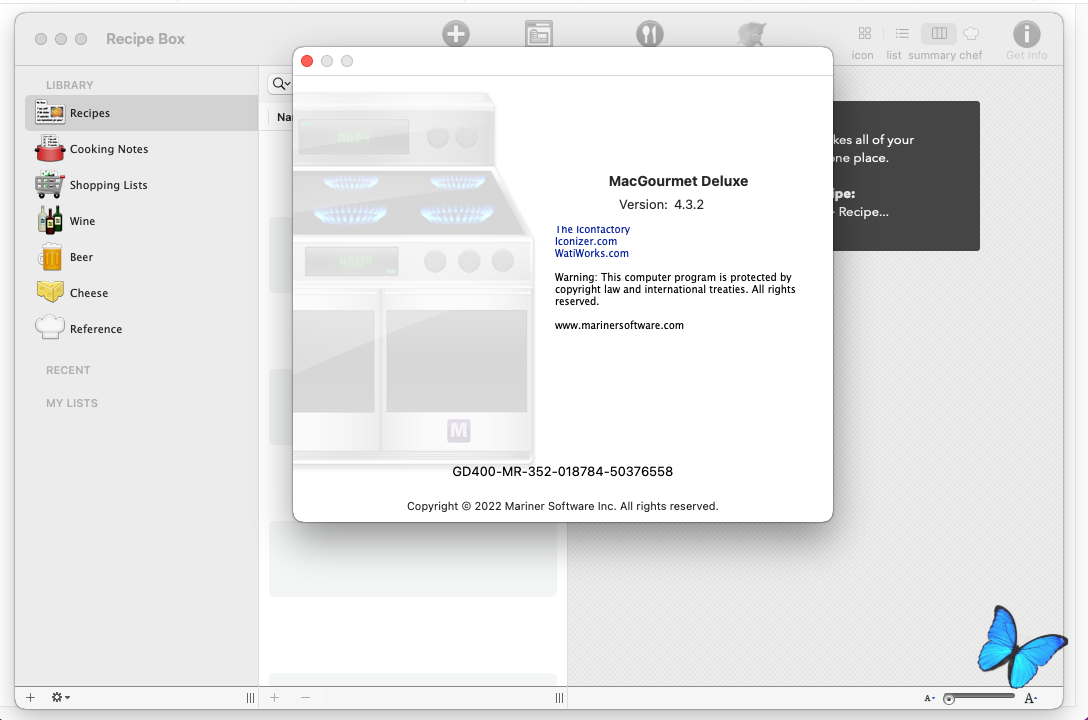Add a new list with sidebar plus button

point(31,698)
